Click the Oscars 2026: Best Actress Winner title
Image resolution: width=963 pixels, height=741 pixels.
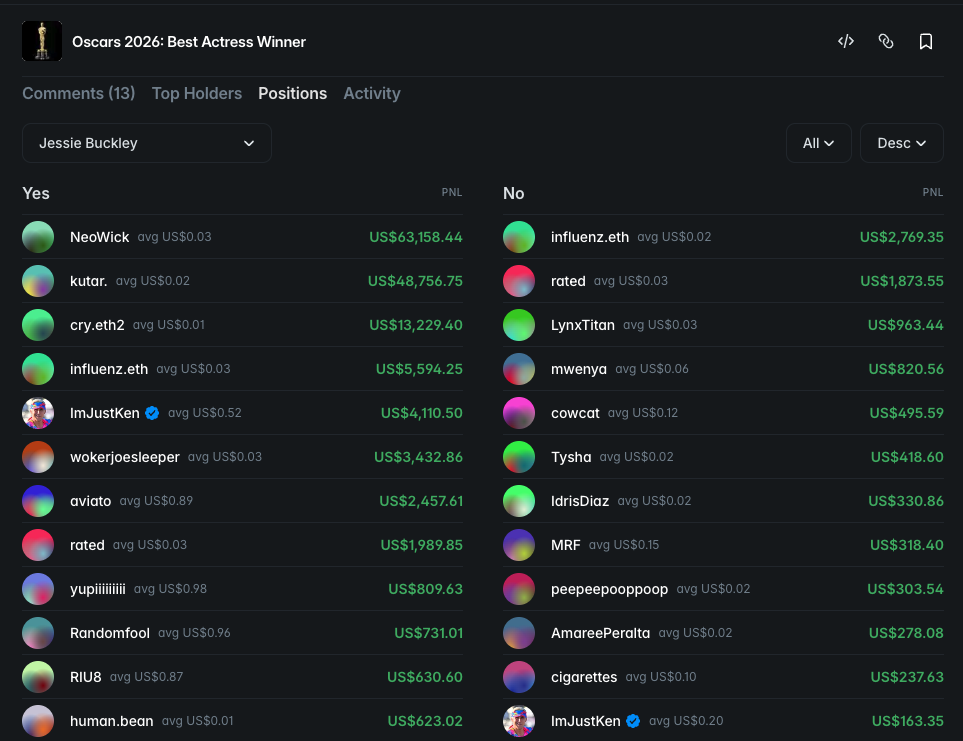coord(189,42)
